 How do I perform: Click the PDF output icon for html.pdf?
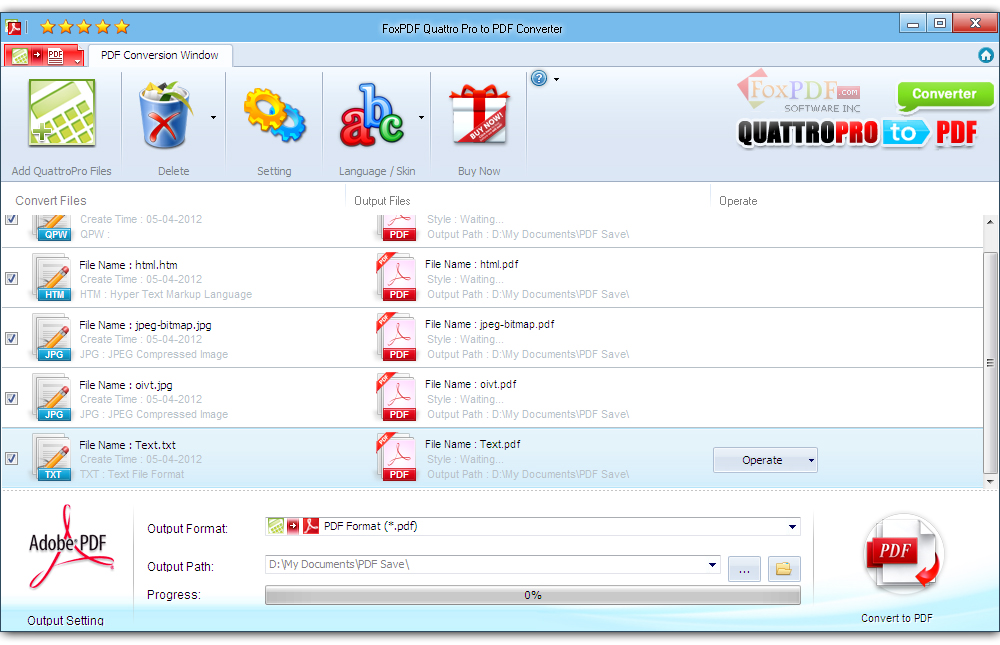[x=397, y=278]
